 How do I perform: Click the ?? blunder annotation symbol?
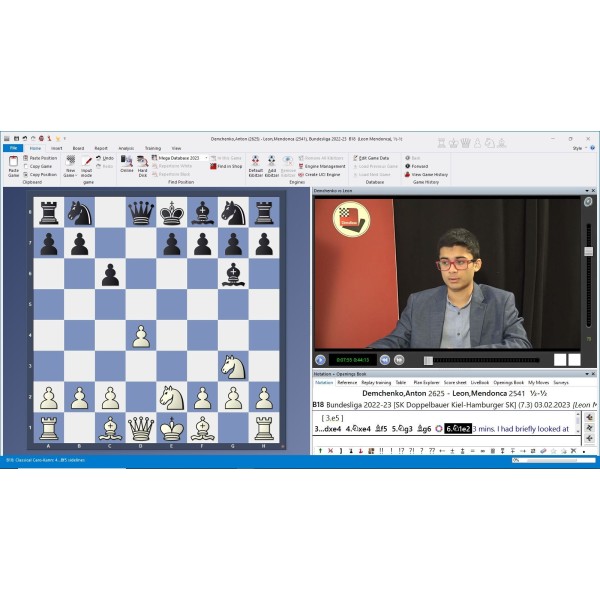coord(432,451)
